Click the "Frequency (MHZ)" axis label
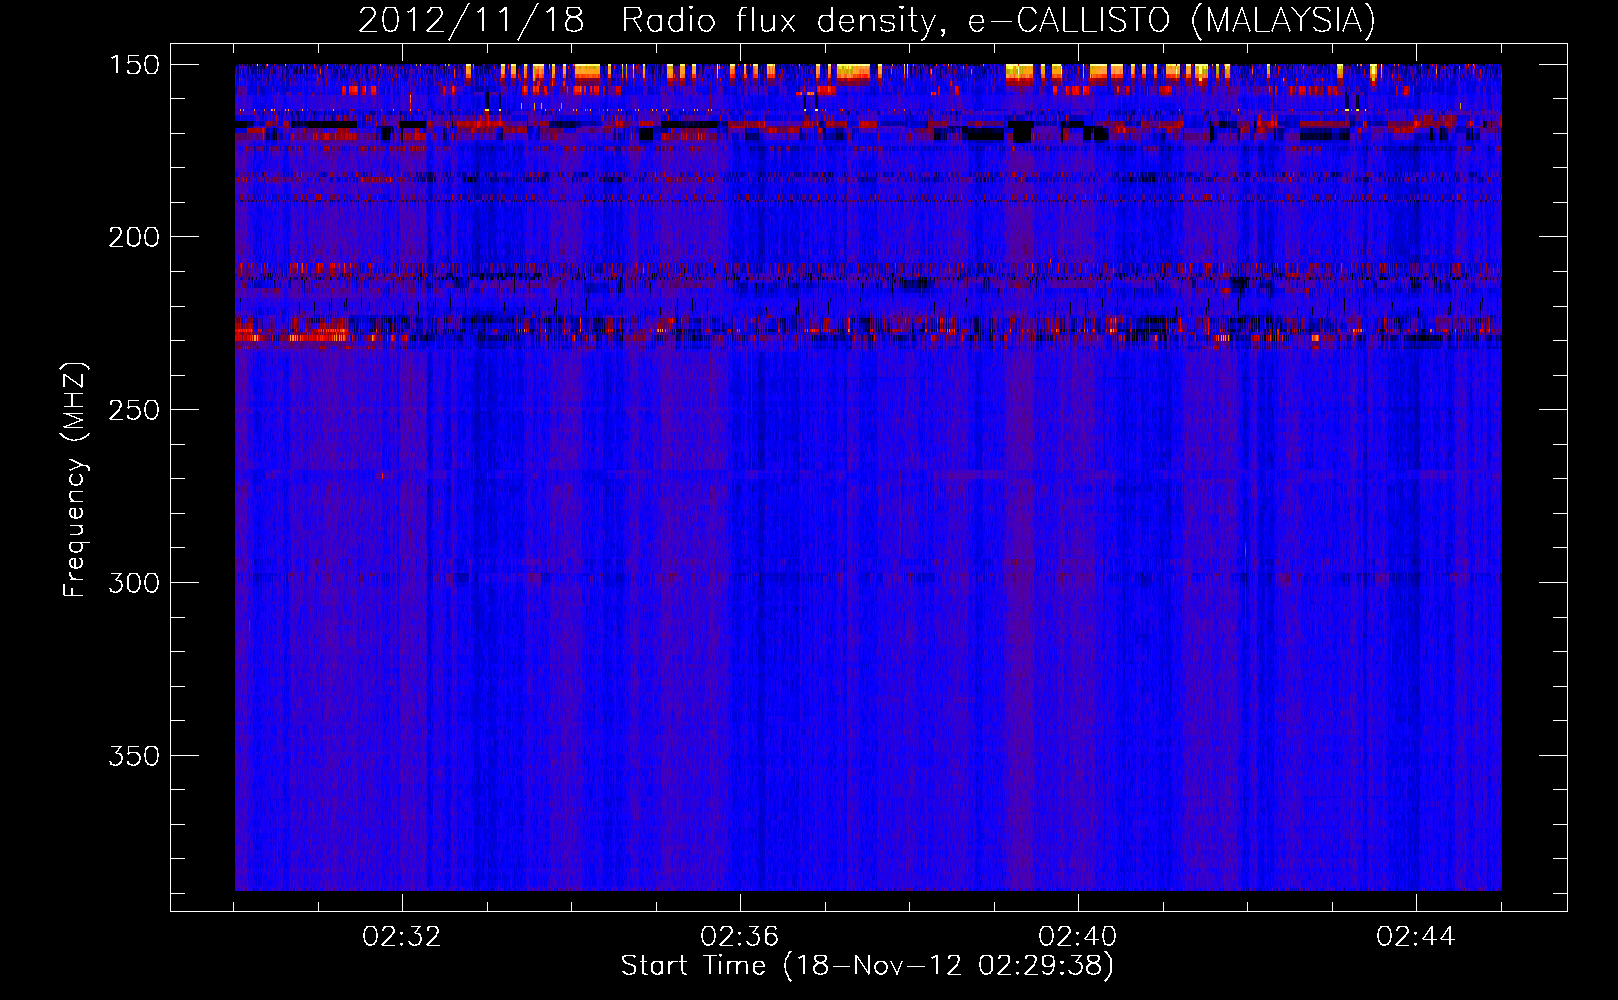This screenshot has height=1000, width=1618. click(x=75, y=480)
